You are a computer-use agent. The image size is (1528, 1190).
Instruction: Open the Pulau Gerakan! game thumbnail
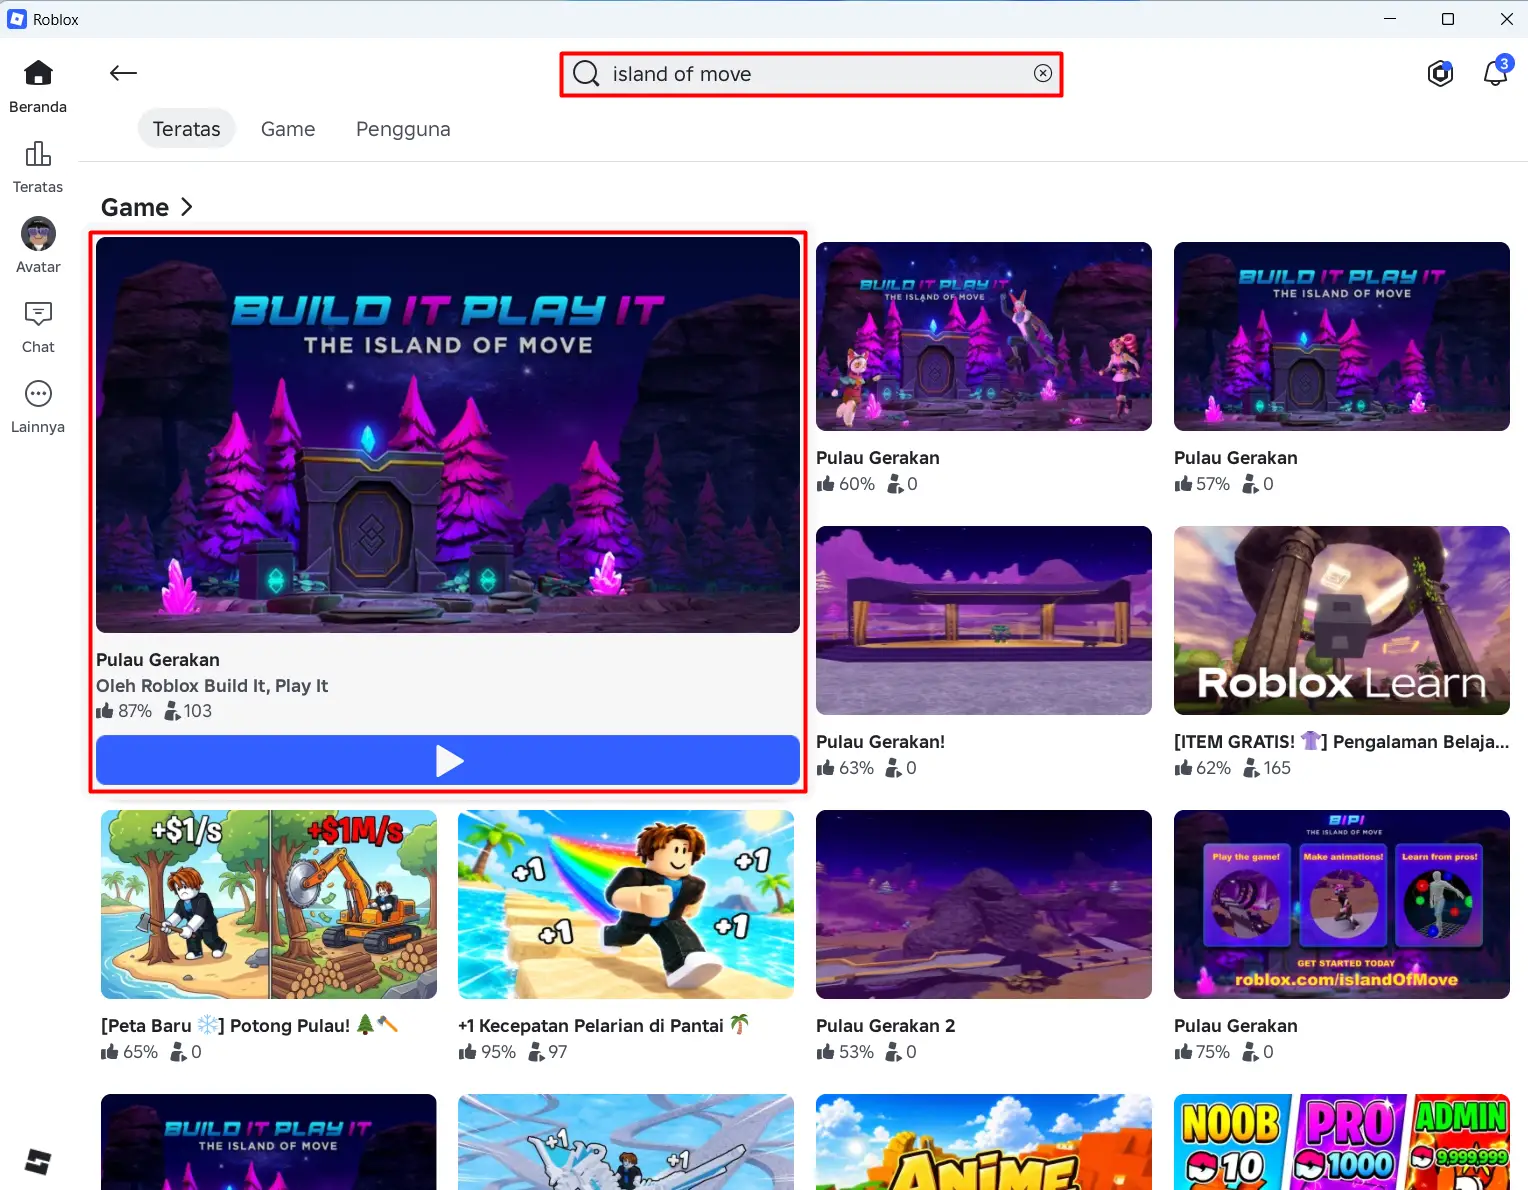point(984,620)
